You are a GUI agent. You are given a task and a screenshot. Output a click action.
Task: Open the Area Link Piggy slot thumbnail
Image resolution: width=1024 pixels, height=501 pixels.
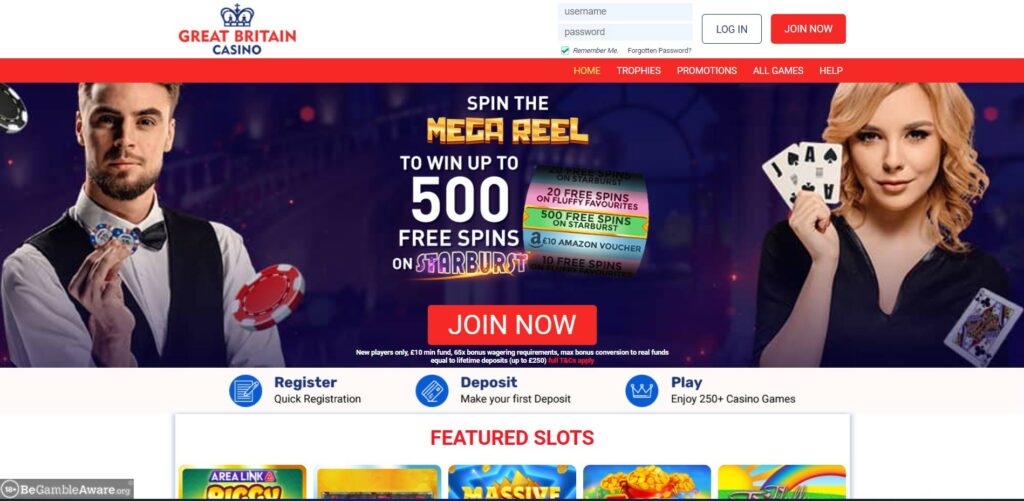(x=242, y=482)
